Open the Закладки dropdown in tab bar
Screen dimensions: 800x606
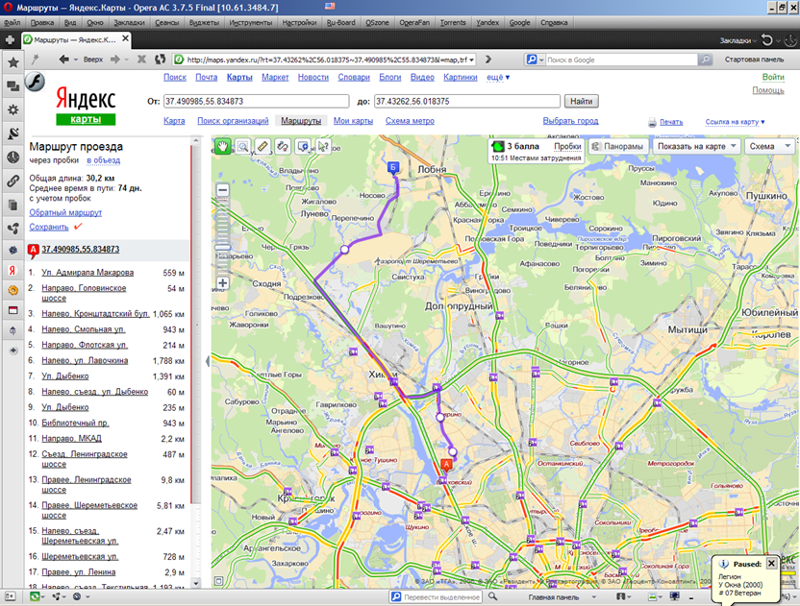(738, 40)
